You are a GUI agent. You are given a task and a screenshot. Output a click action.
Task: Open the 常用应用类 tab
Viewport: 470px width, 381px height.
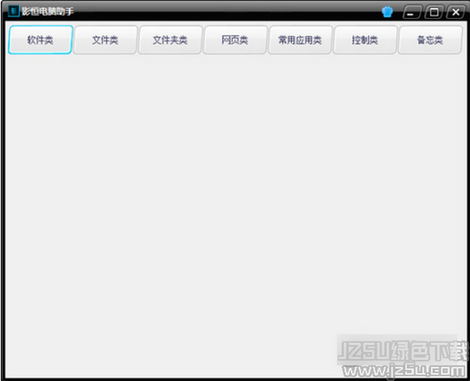point(300,40)
